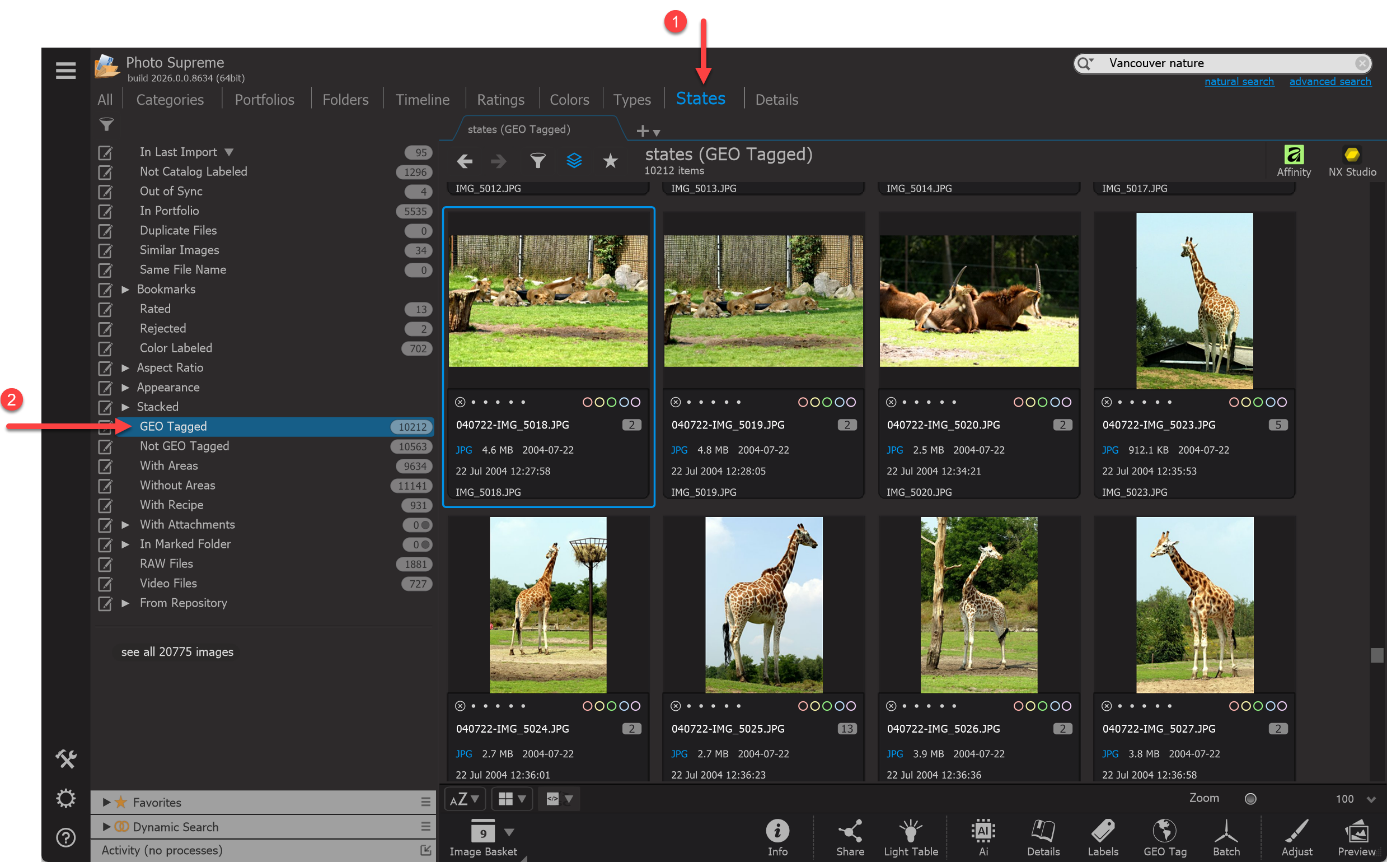Open the help question mark icon
The height and width of the screenshot is (862, 1387).
tap(66, 838)
